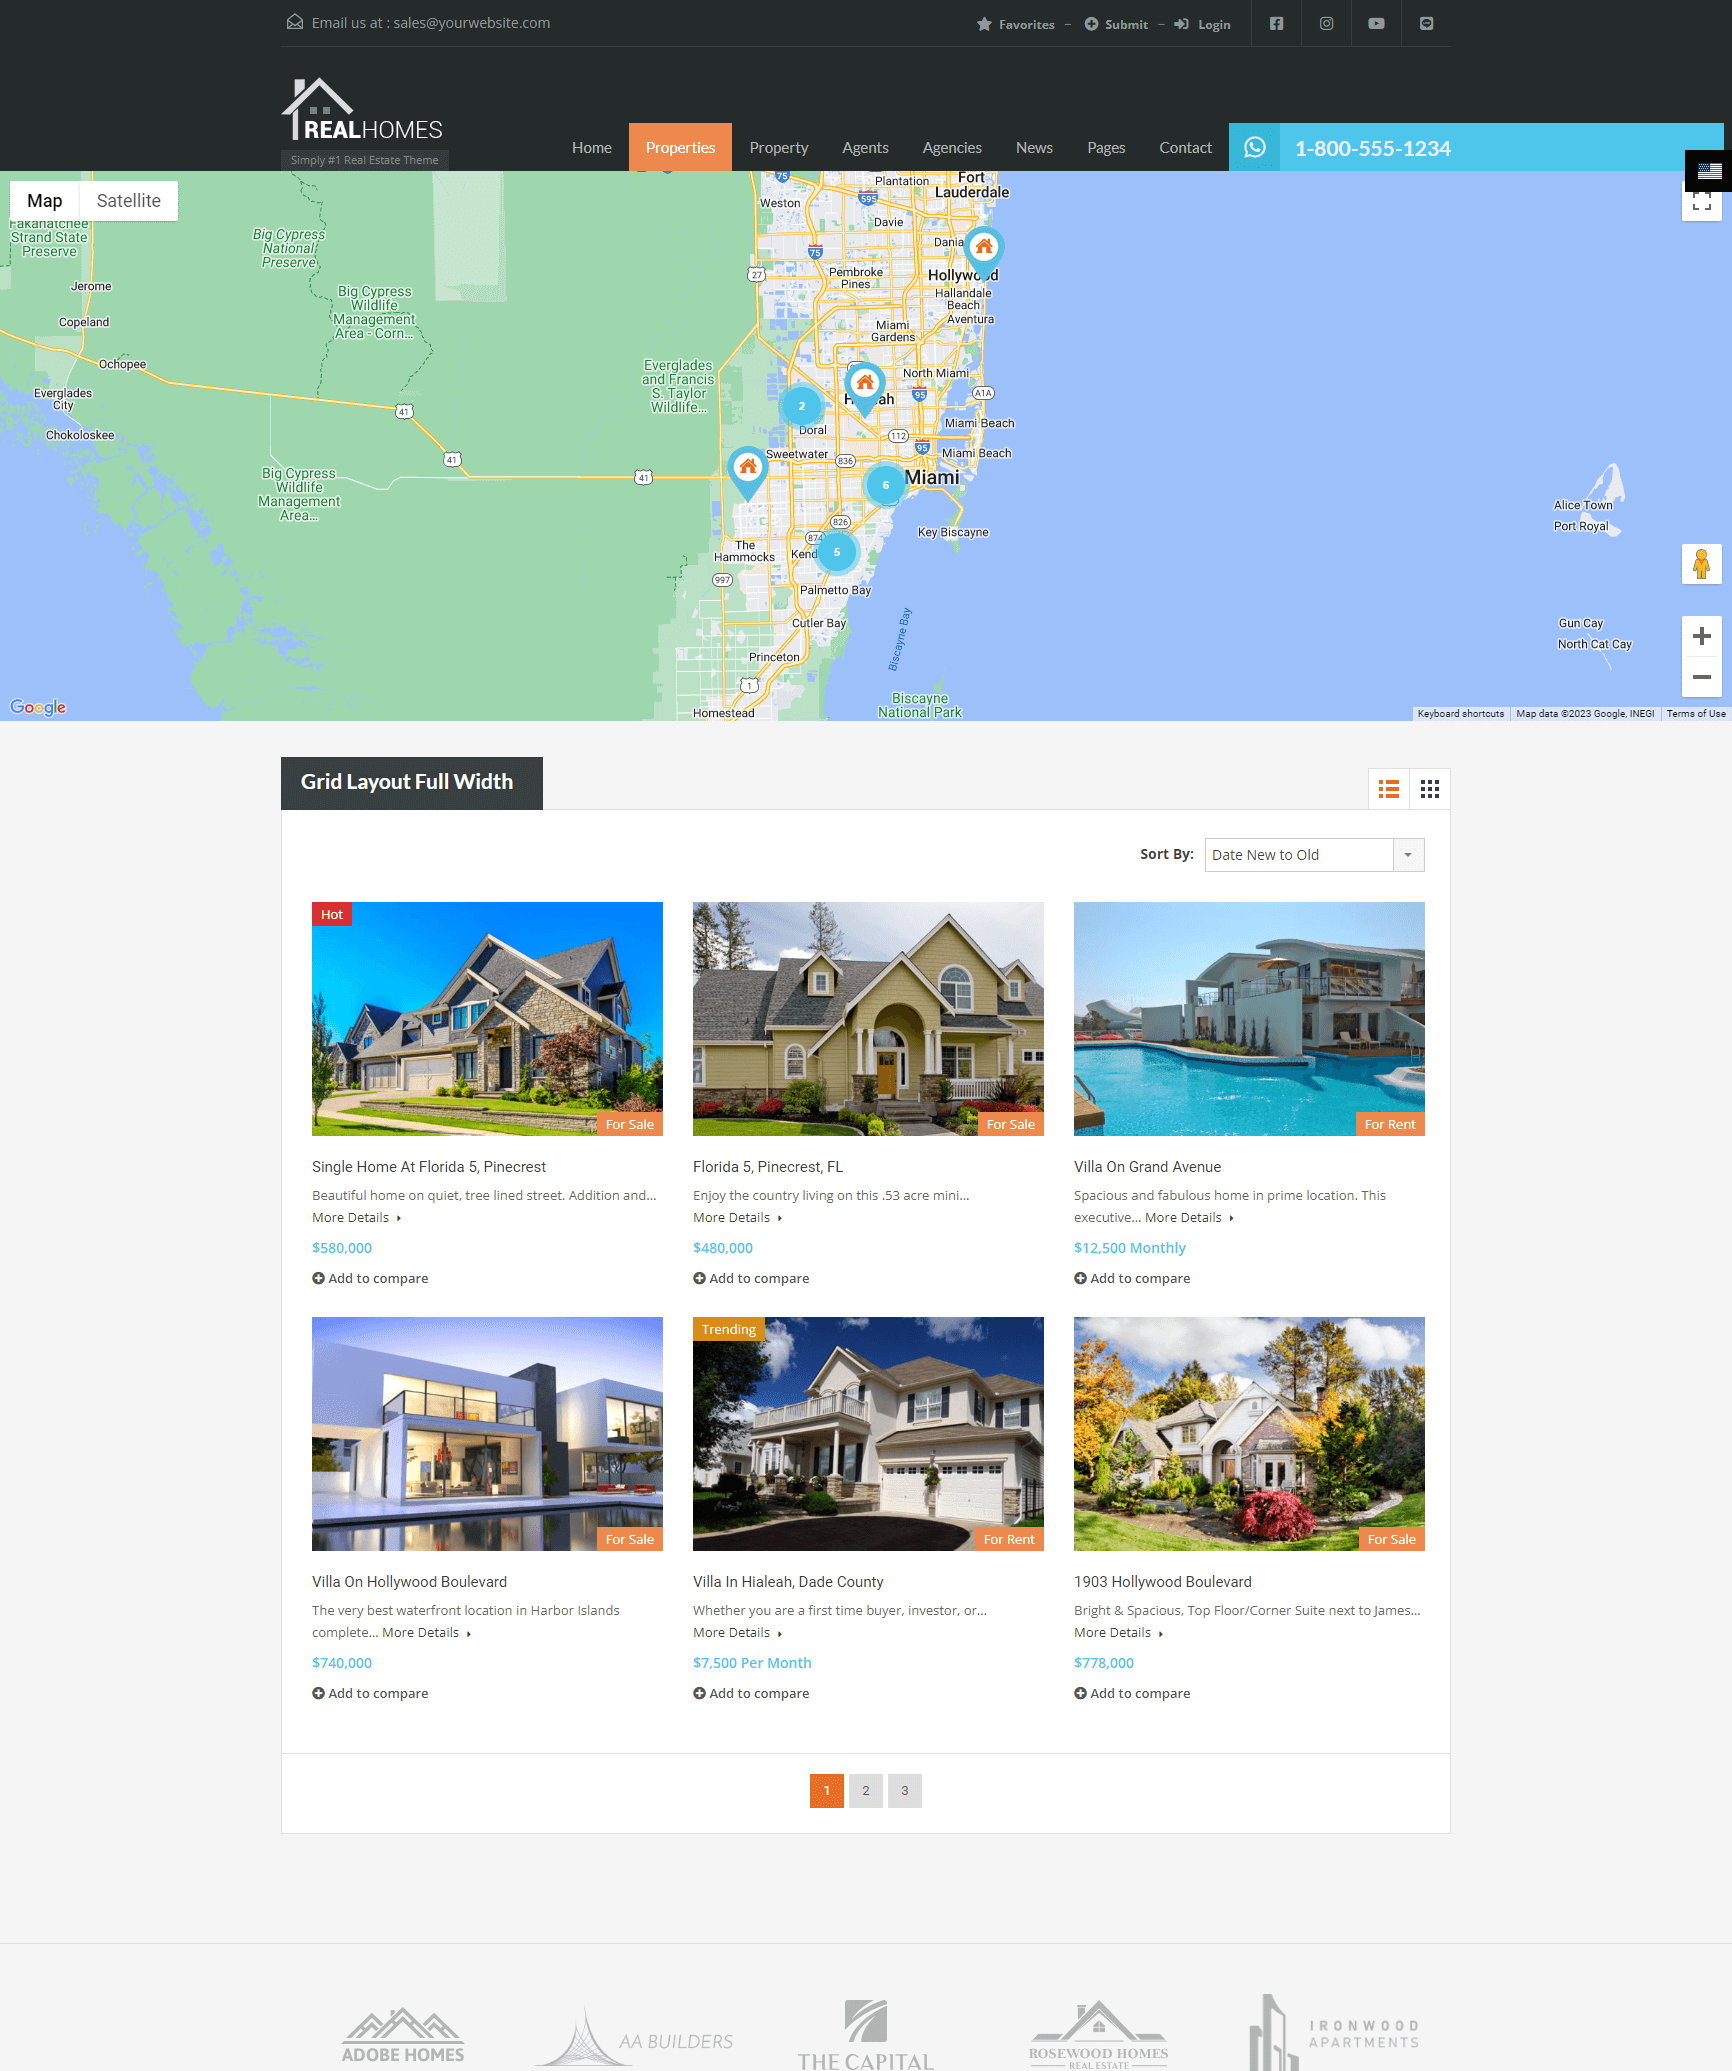Open 1903 Hollywood Boulevard title
The image size is (1732, 2071).
(x=1163, y=1582)
